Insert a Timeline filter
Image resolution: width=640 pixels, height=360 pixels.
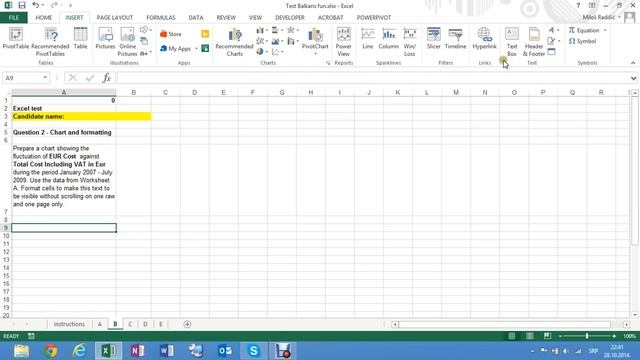455,38
